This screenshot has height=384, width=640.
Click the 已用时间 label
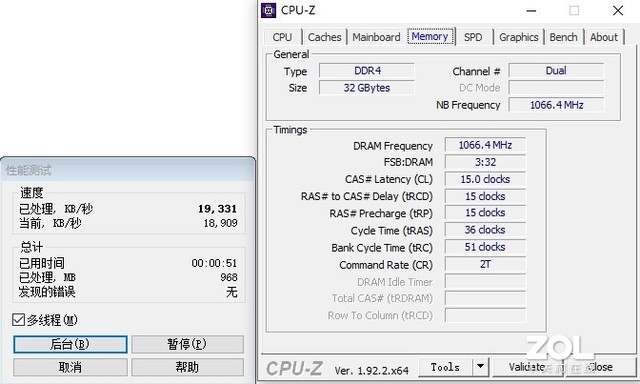pyautogui.click(x=42, y=263)
